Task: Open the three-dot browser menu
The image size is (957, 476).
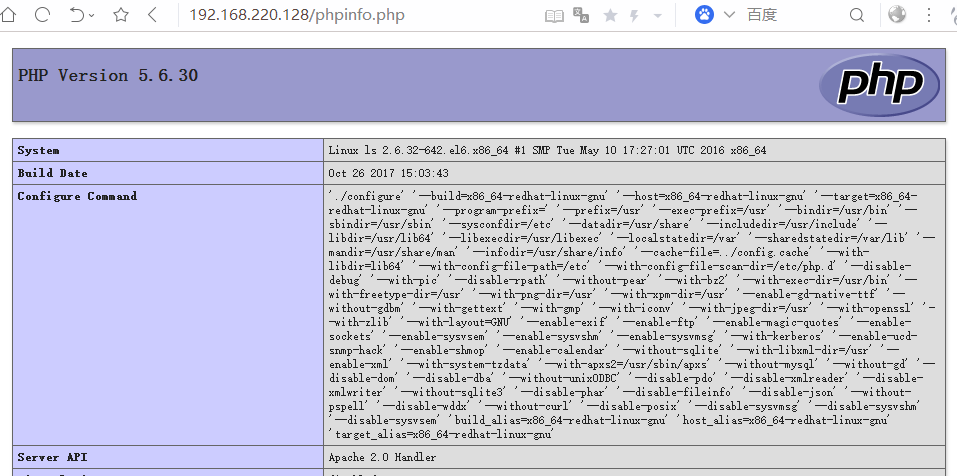Action: 928,15
